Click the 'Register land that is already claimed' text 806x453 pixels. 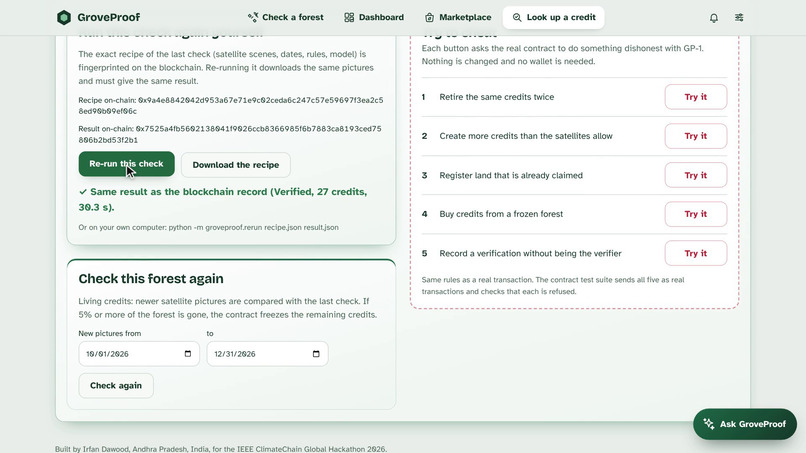(511, 175)
